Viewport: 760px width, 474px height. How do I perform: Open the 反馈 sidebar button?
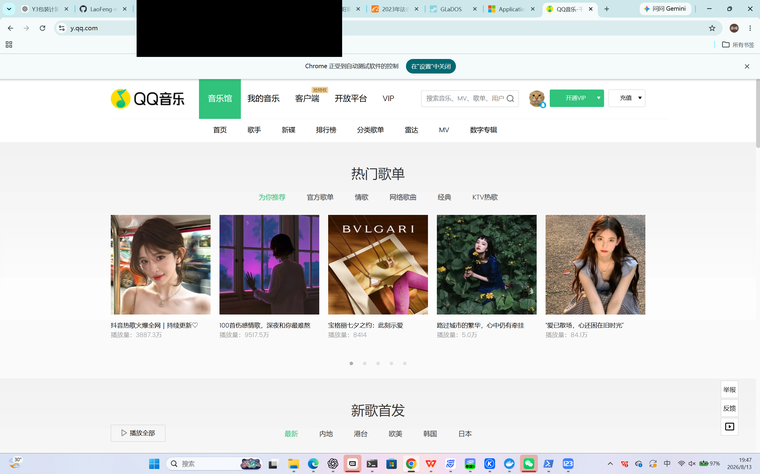point(729,408)
